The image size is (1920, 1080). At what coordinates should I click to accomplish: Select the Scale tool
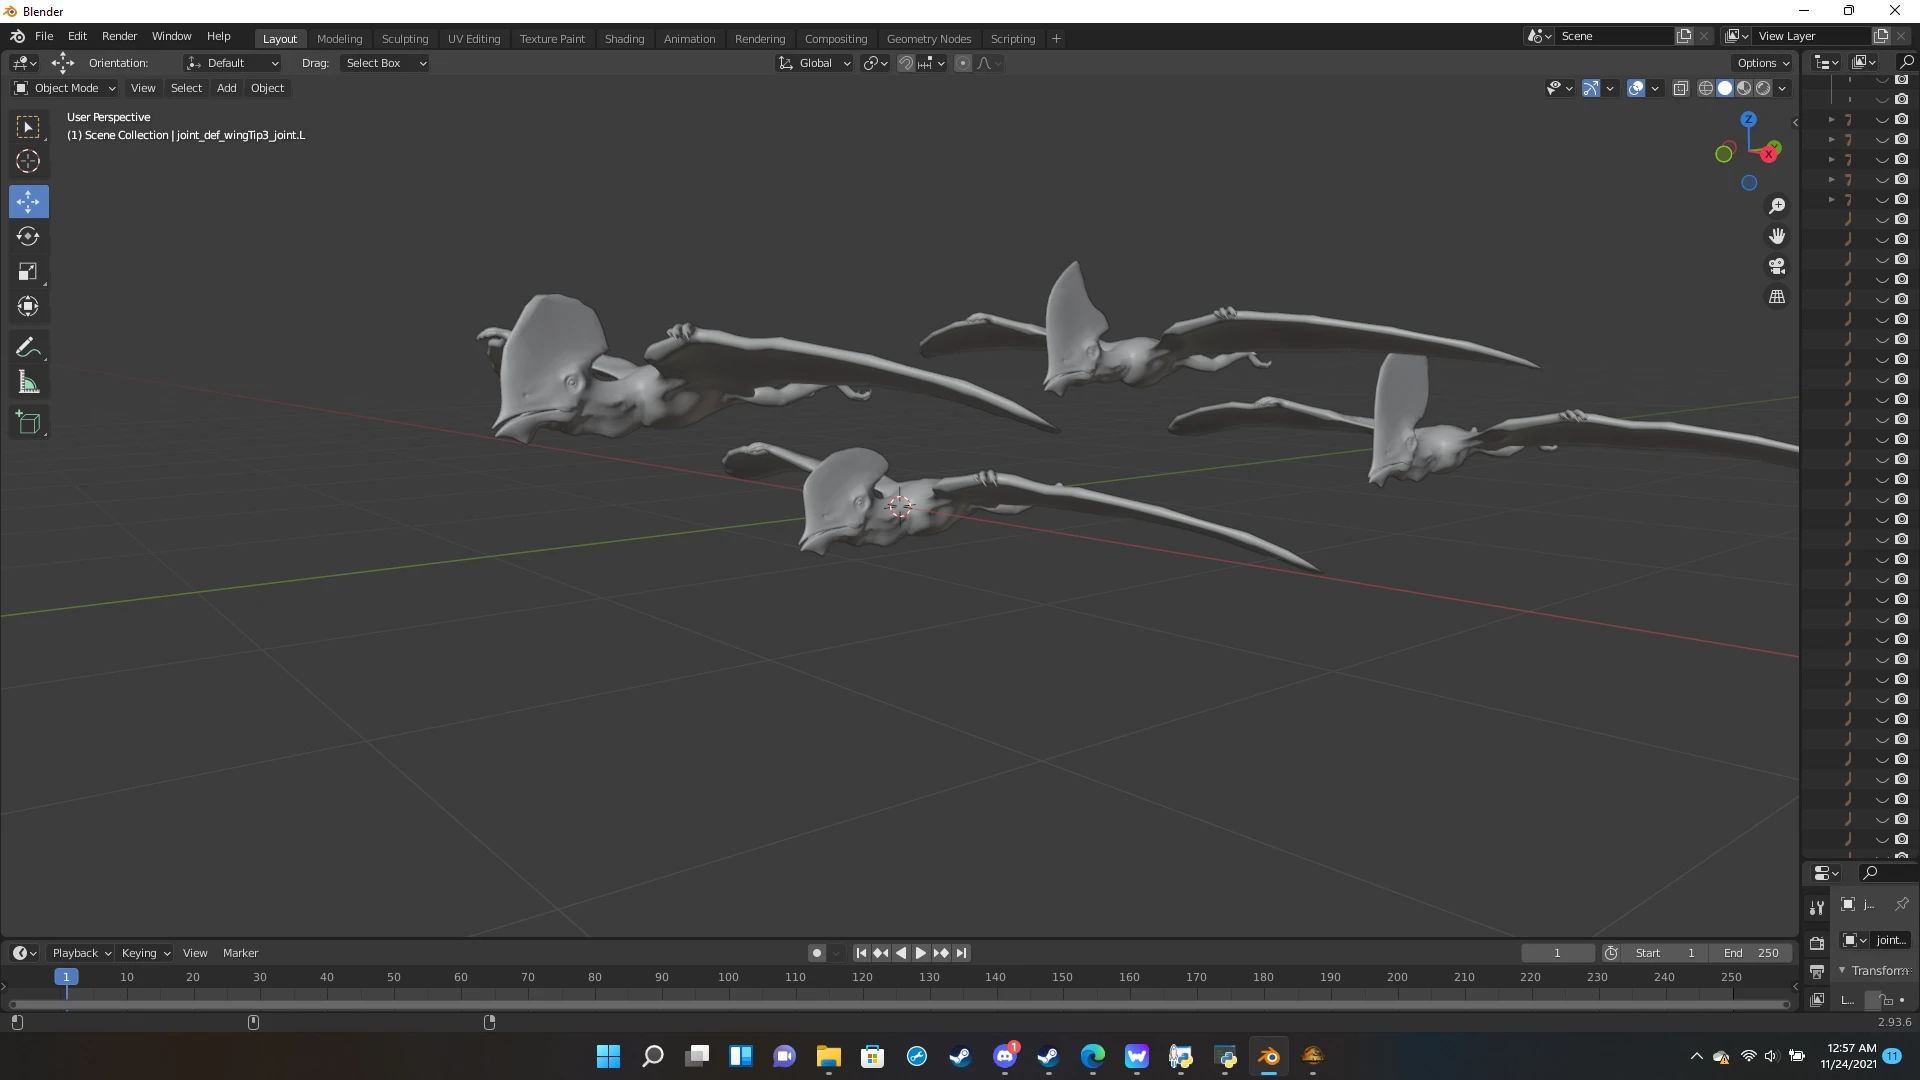28,272
